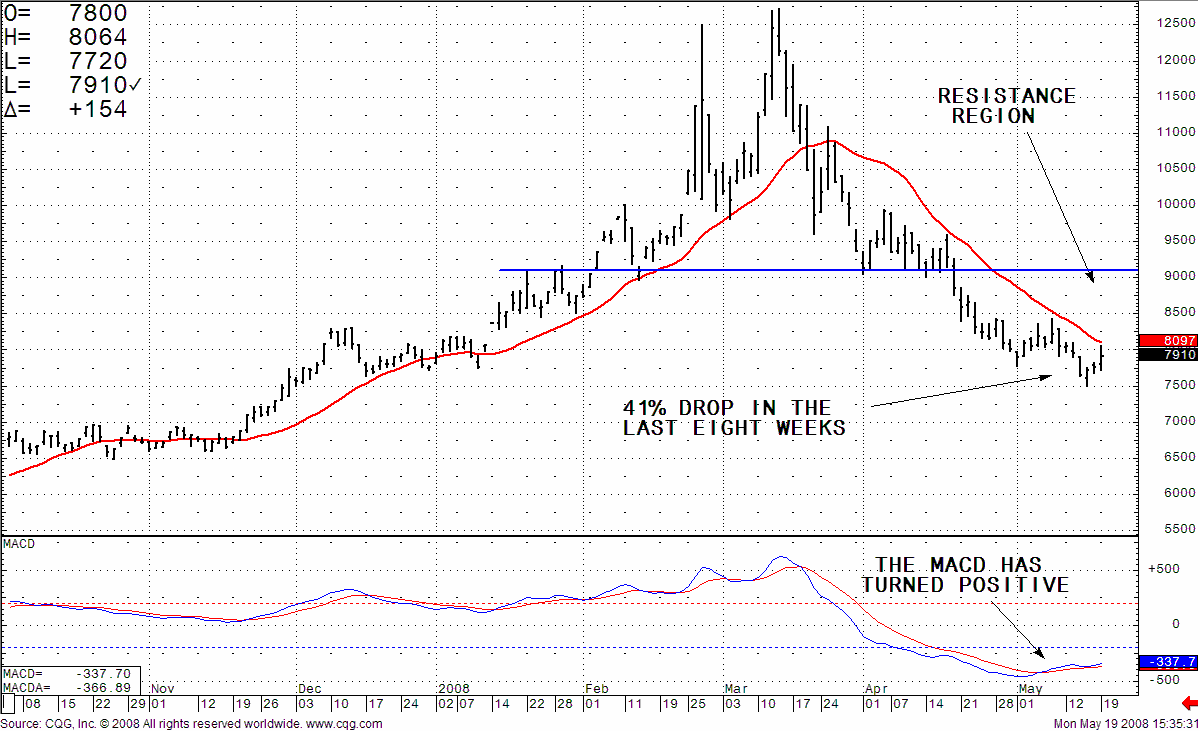Click the 2008 year label on the time axis

(454, 689)
